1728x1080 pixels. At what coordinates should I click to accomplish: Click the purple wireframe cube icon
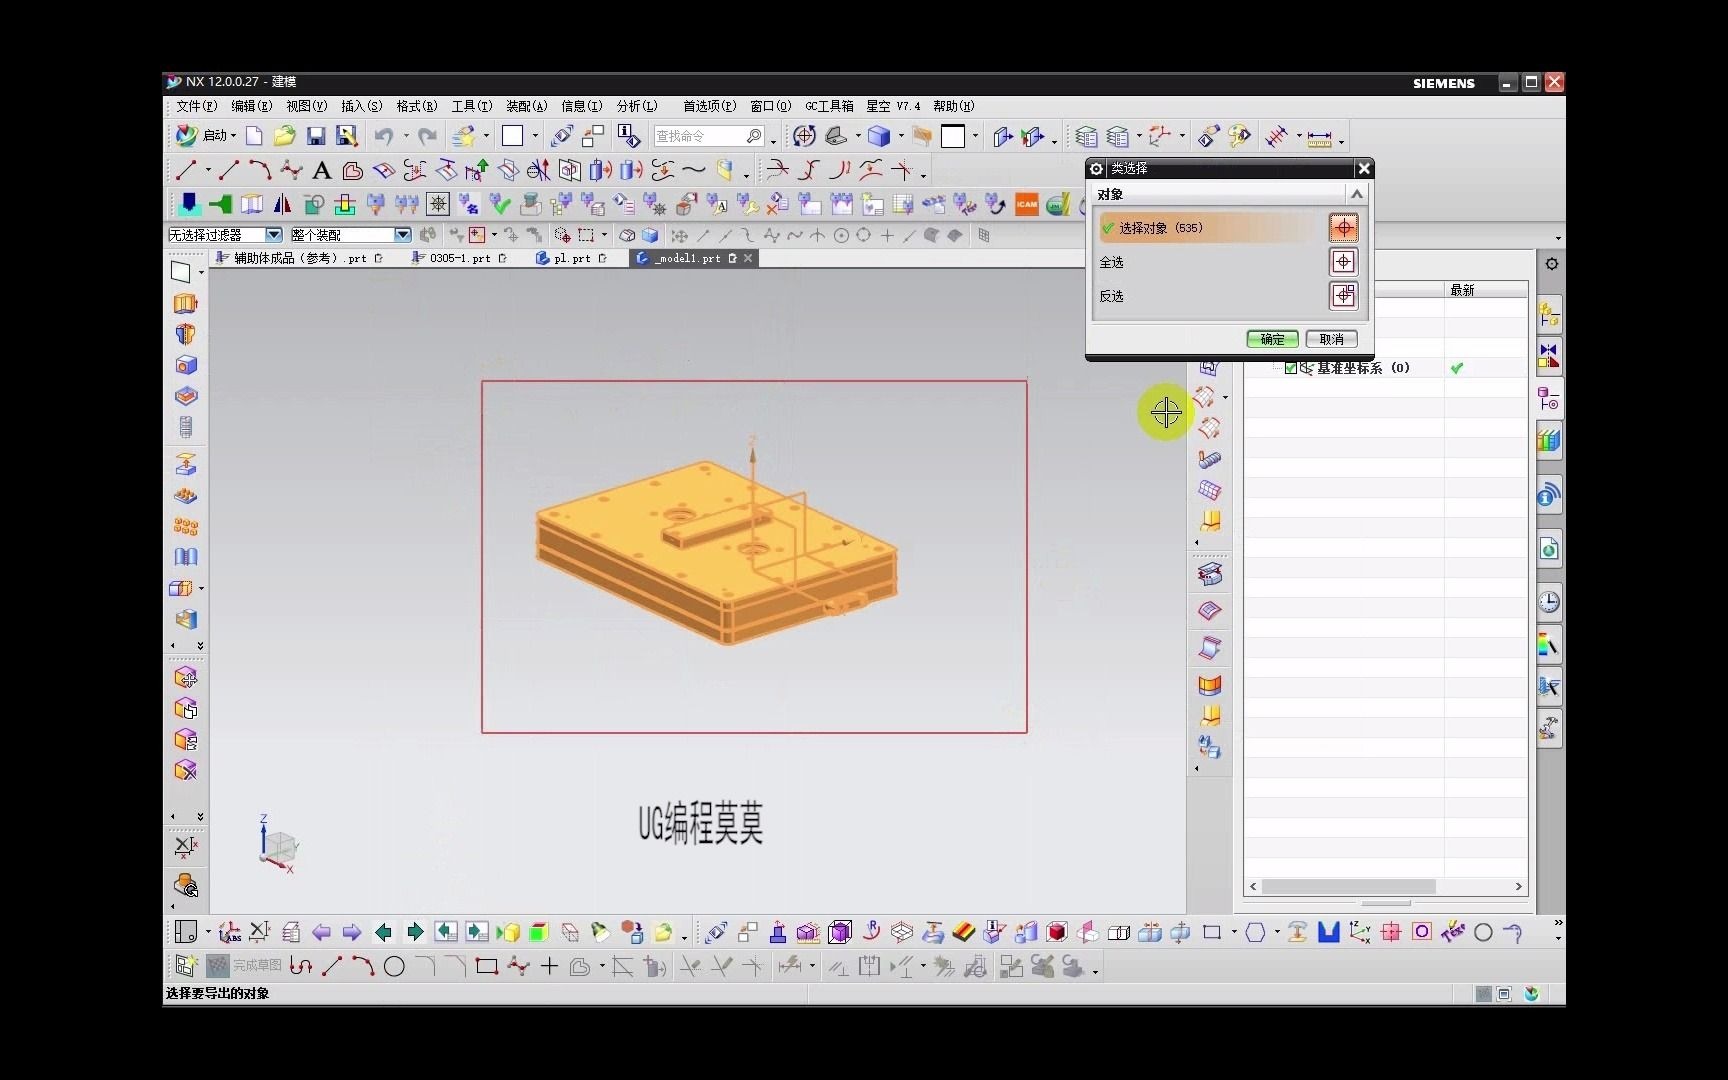click(840, 933)
